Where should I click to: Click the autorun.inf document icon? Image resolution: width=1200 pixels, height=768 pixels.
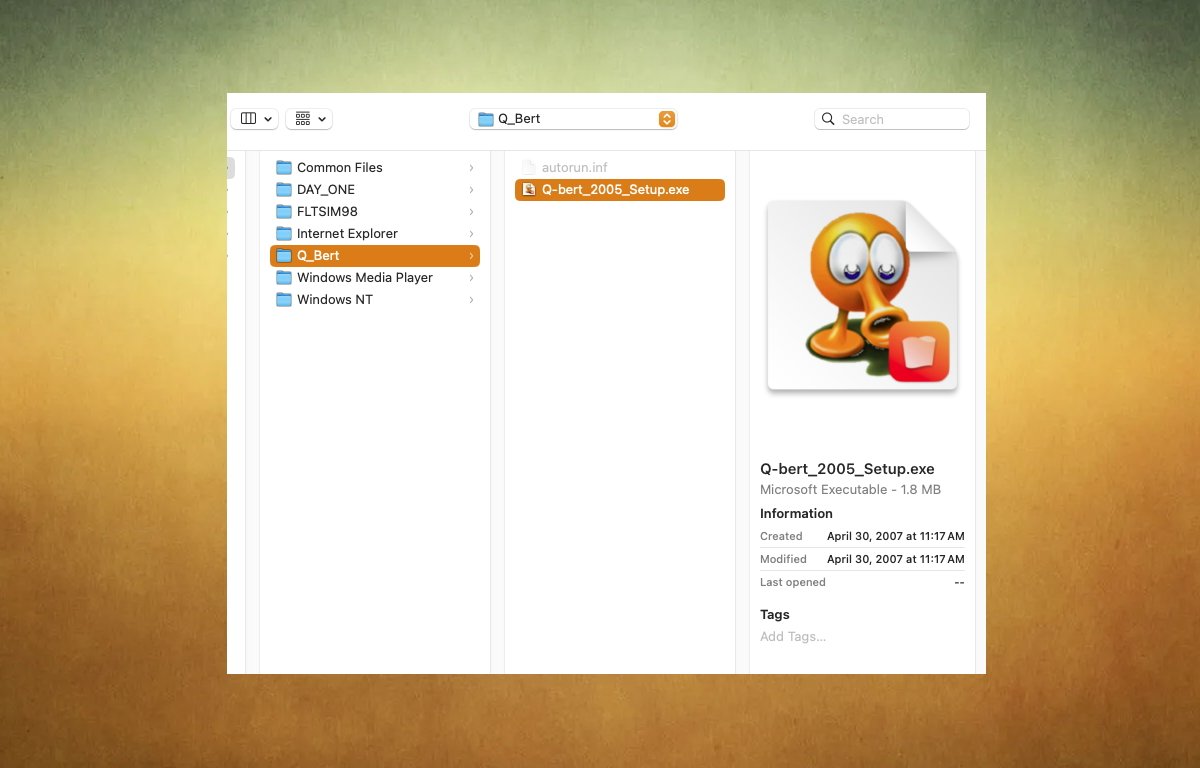pos(529,167)
